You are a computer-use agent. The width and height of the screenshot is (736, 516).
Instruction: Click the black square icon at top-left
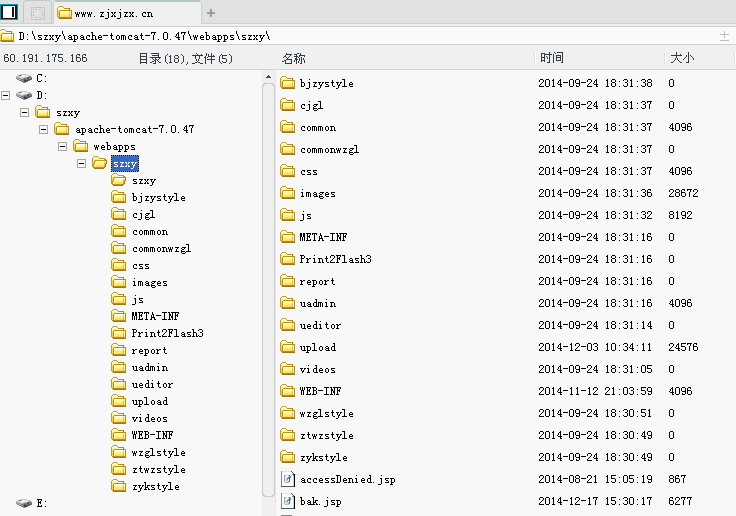[x=9, y=12]
